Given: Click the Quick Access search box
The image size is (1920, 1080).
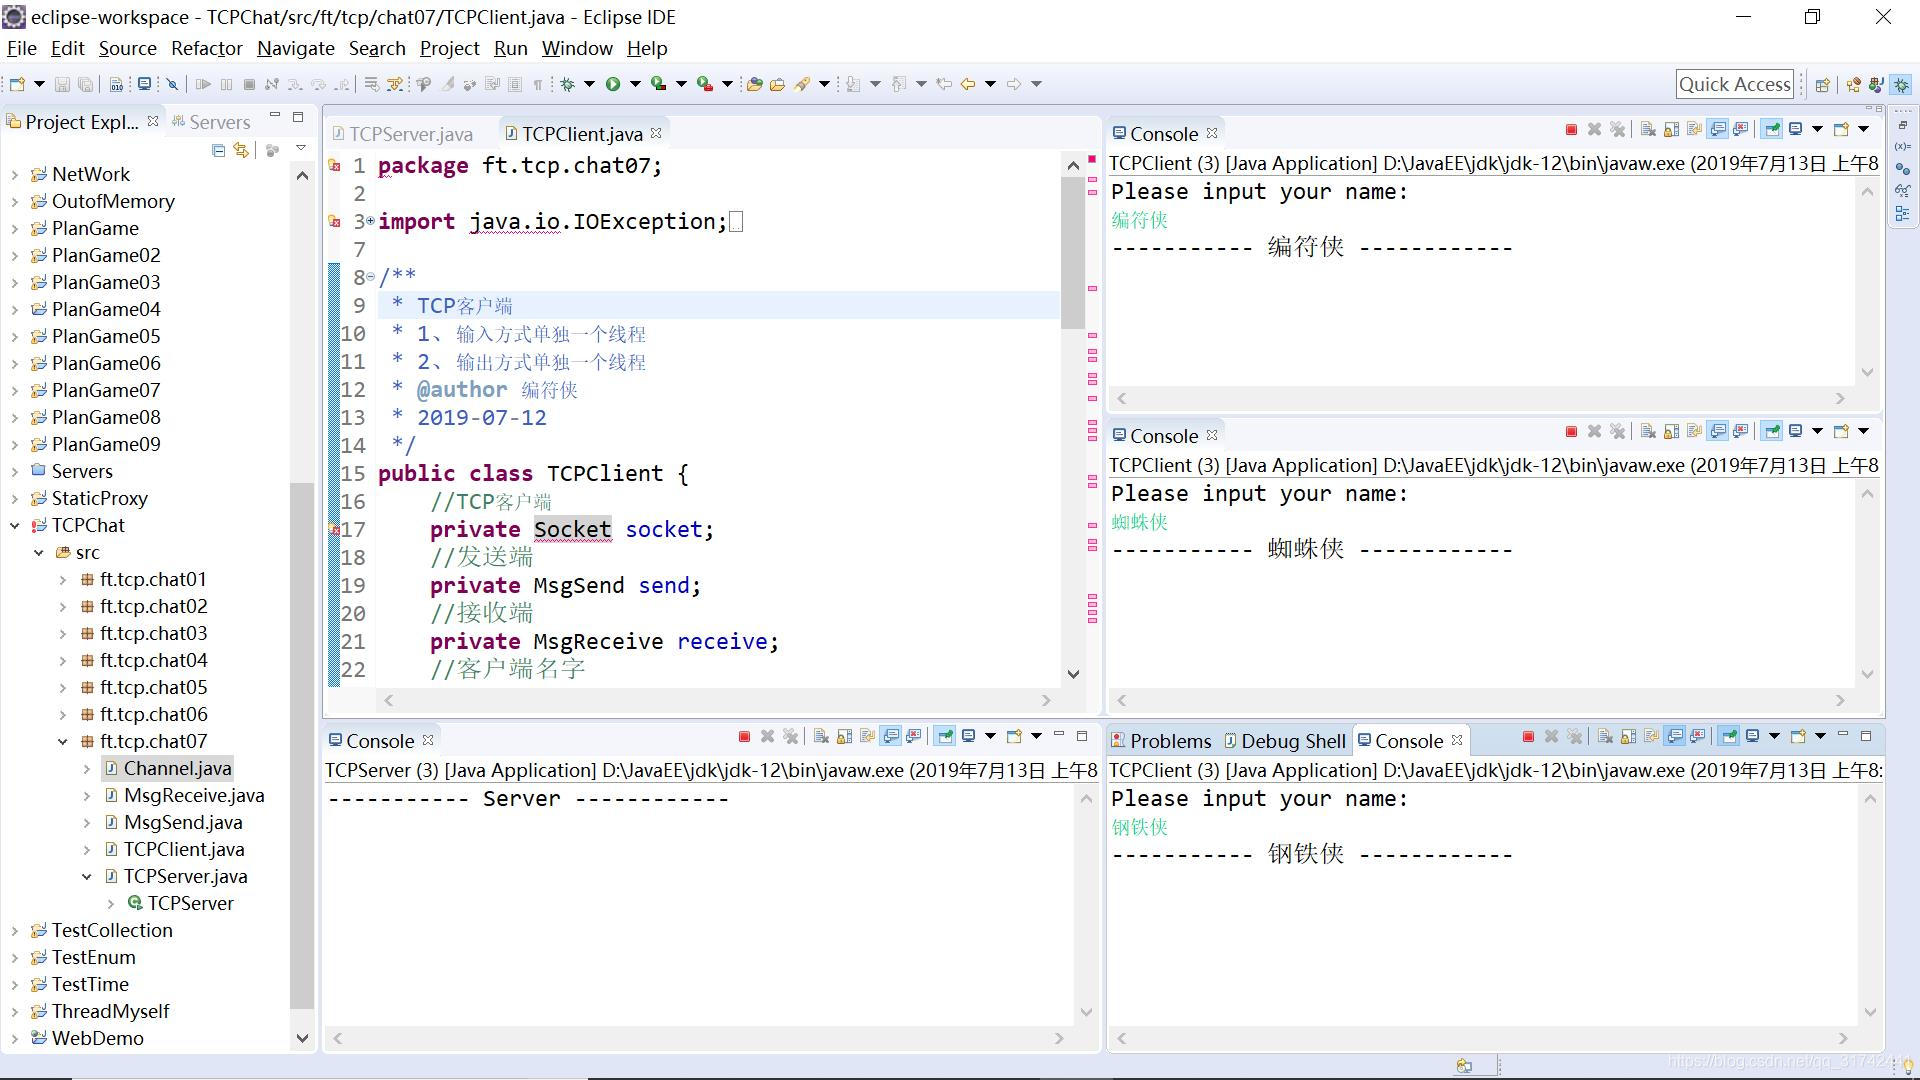Looking at the screenshot, I should point(1734,84).
